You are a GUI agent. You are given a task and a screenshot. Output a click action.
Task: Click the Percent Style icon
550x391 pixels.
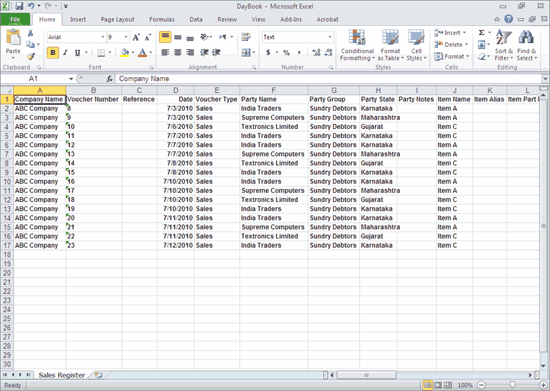[x=287, y=53]
